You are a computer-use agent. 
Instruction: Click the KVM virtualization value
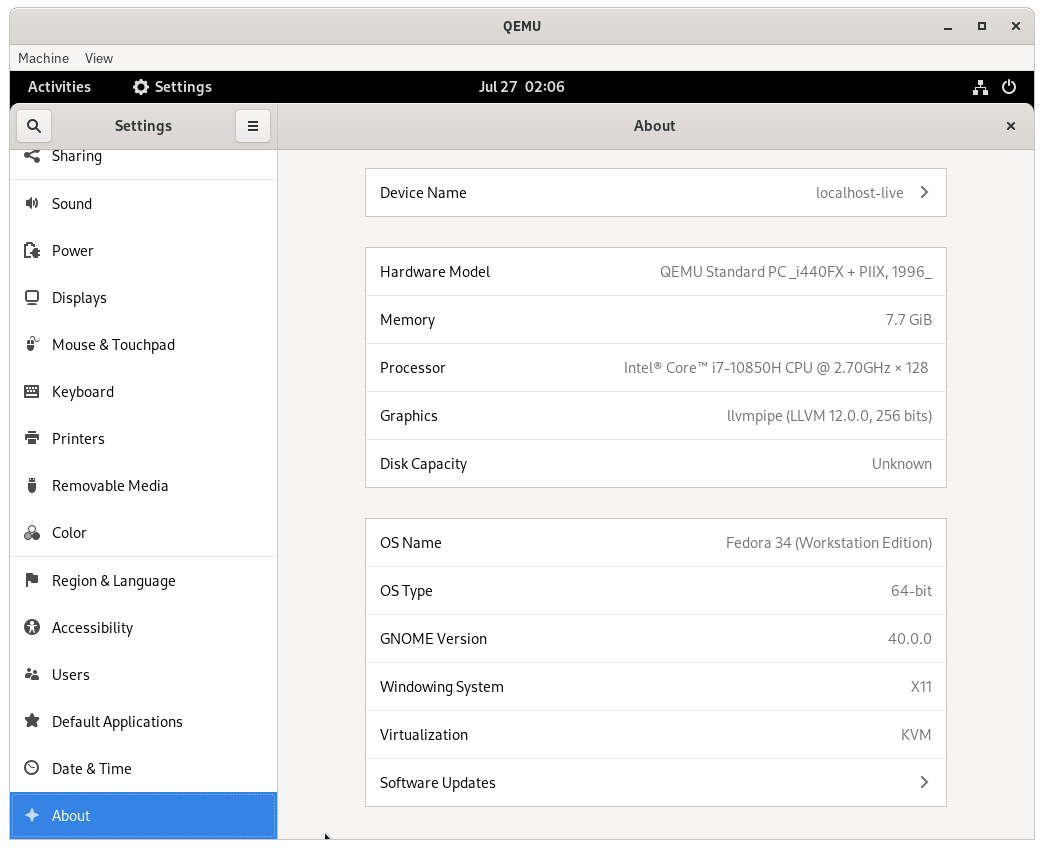point(915,734)
